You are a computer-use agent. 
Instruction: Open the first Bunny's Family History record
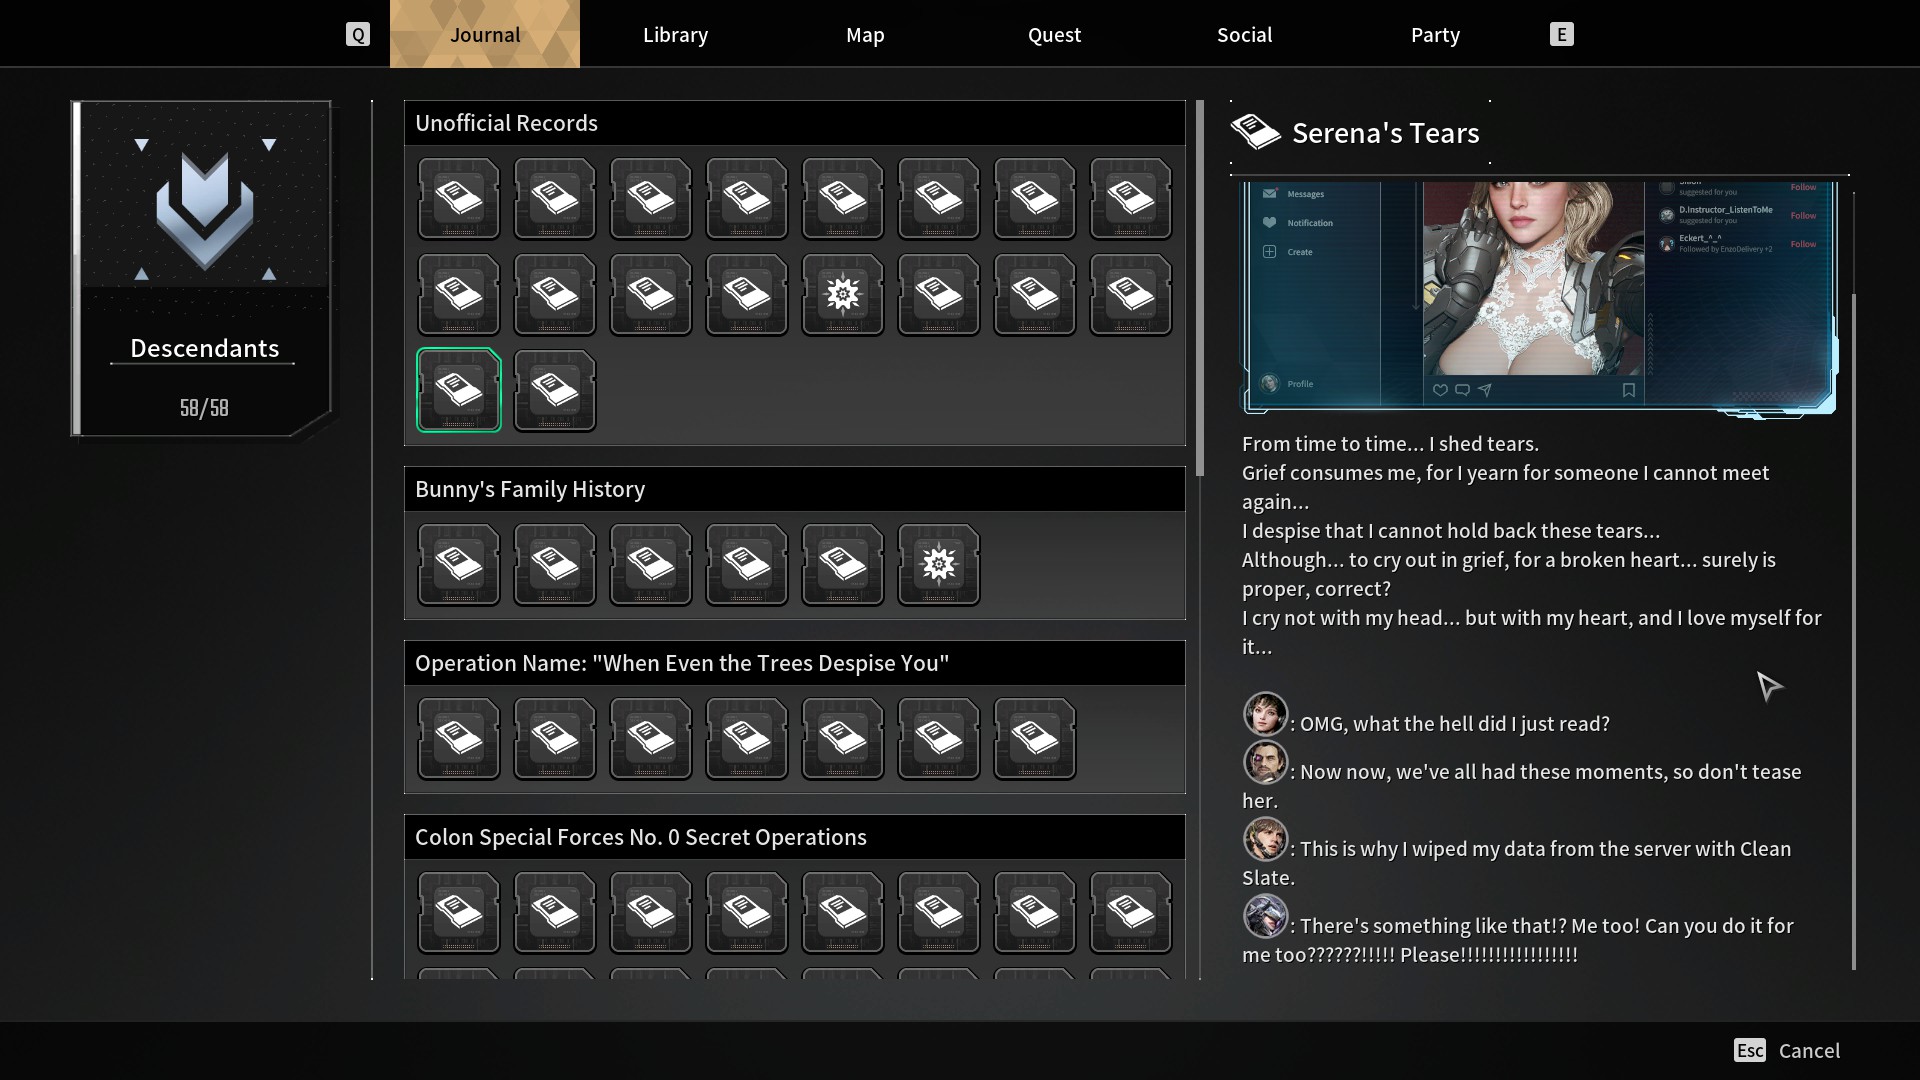coord(458,565)
